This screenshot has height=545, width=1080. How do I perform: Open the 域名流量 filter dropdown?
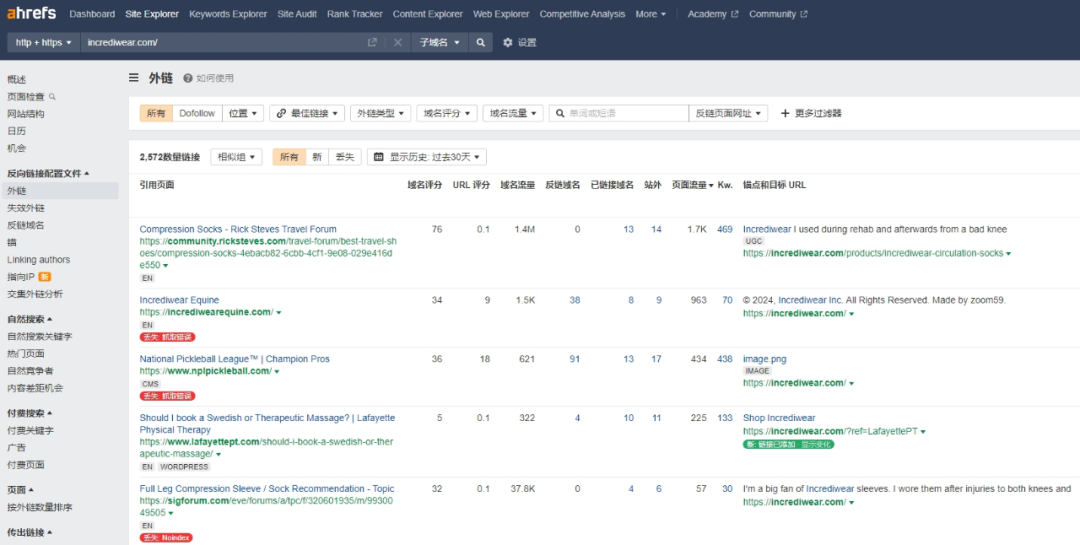pyautogui.click(x=513, y=114)
